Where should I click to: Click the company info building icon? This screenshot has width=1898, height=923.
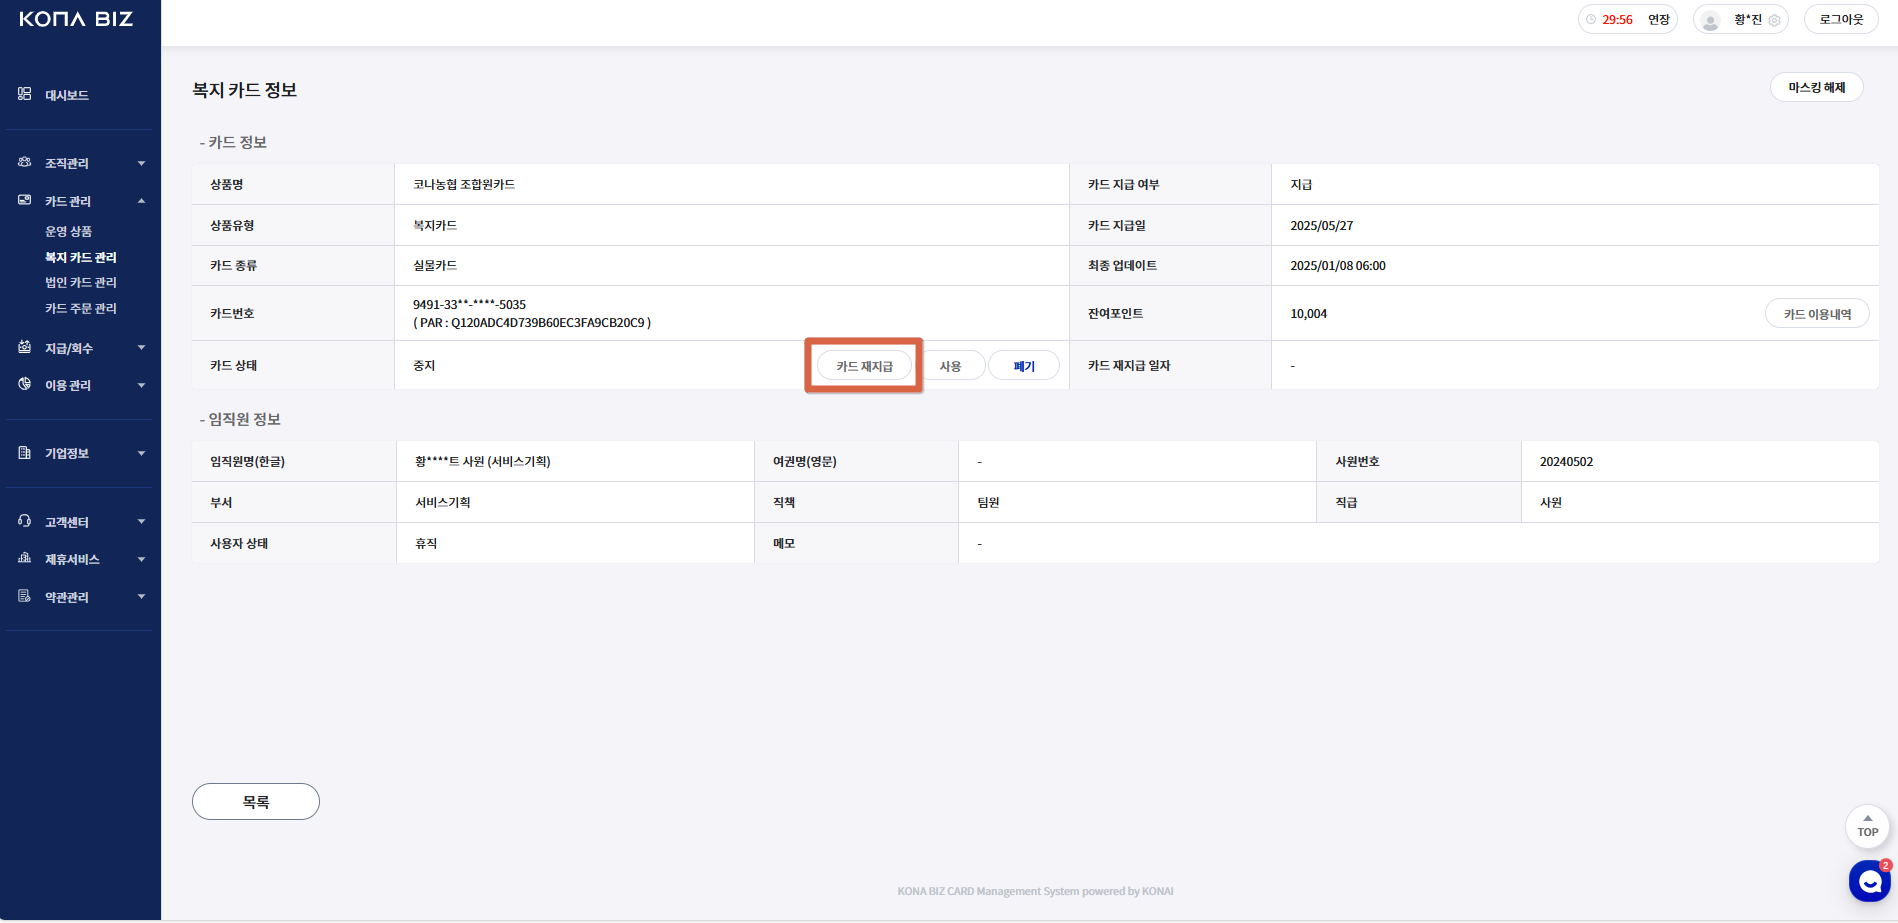(24, 453)
